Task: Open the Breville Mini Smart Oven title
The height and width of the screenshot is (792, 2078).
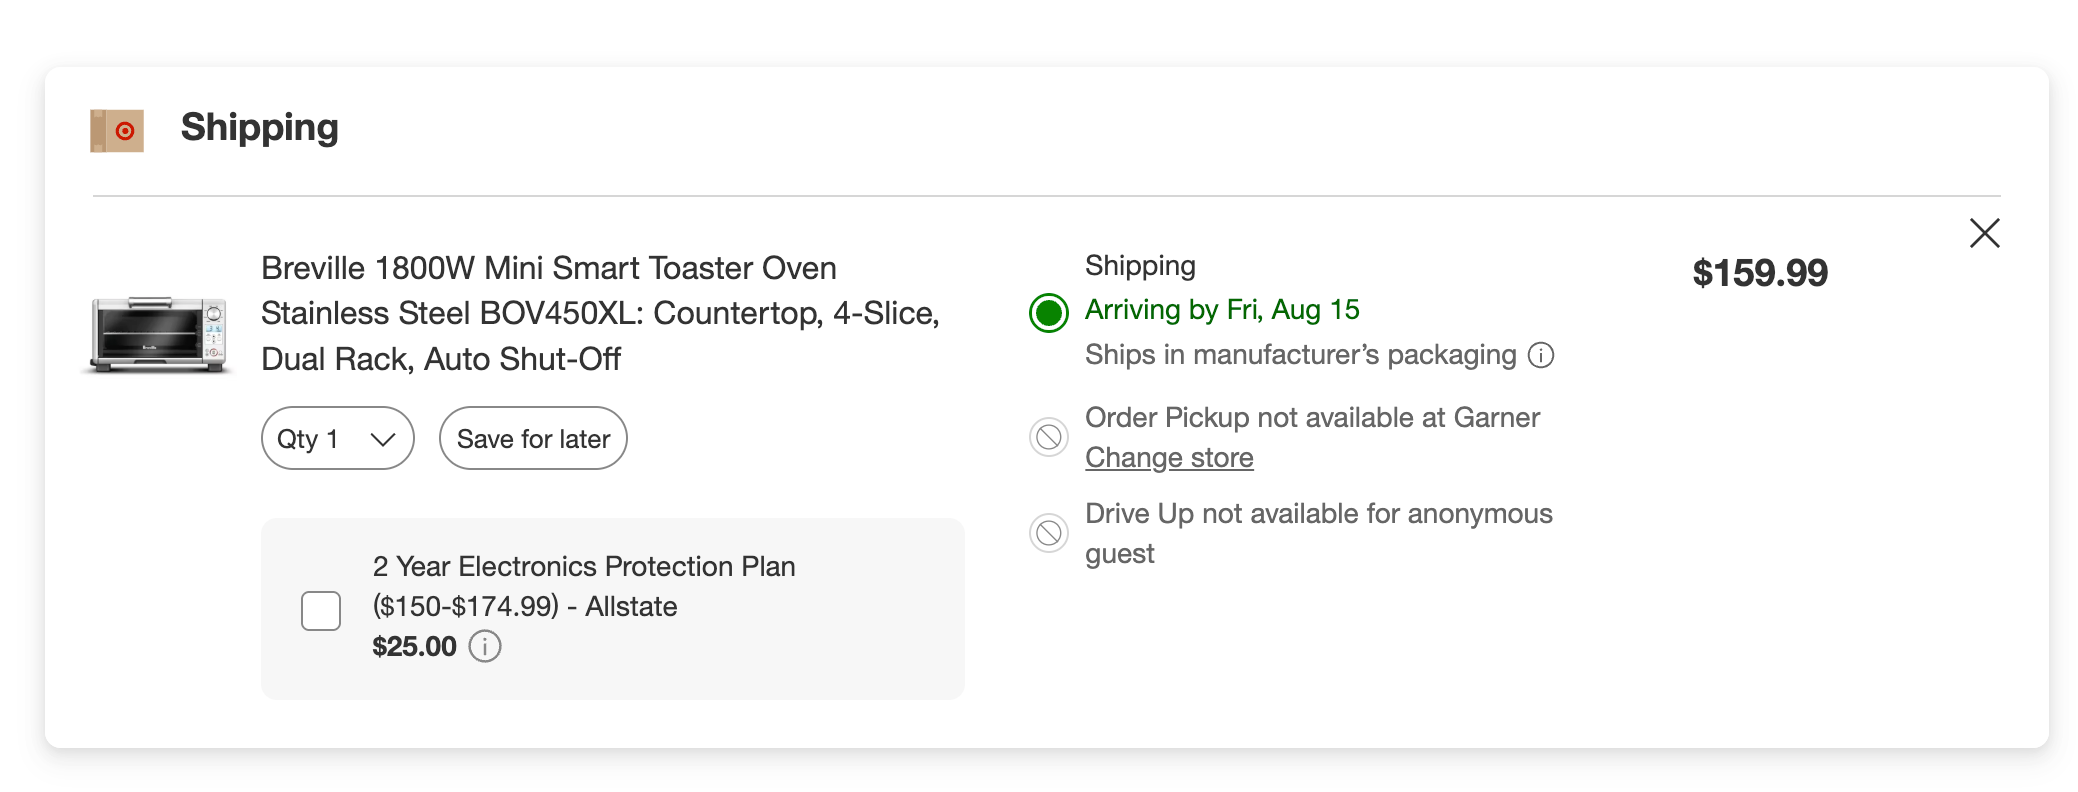Action: click(600, 313)
